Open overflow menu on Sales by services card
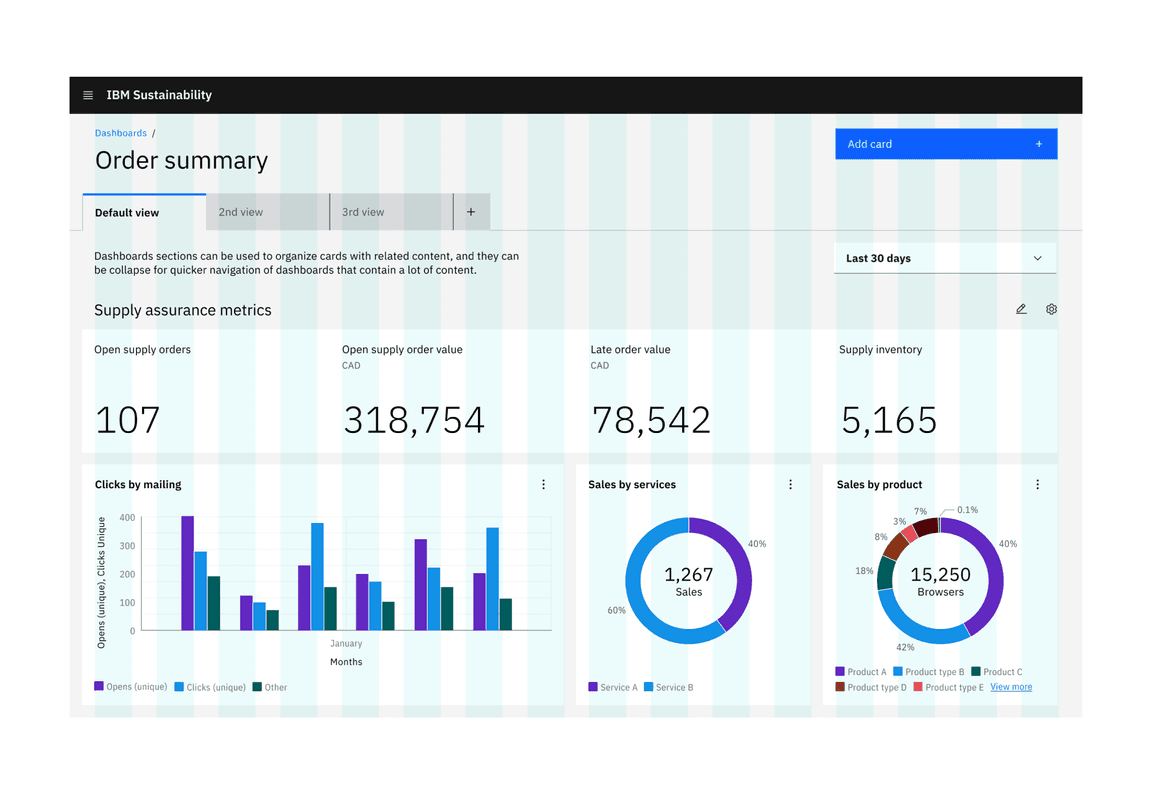The image size is (1152, 794). 791,485
